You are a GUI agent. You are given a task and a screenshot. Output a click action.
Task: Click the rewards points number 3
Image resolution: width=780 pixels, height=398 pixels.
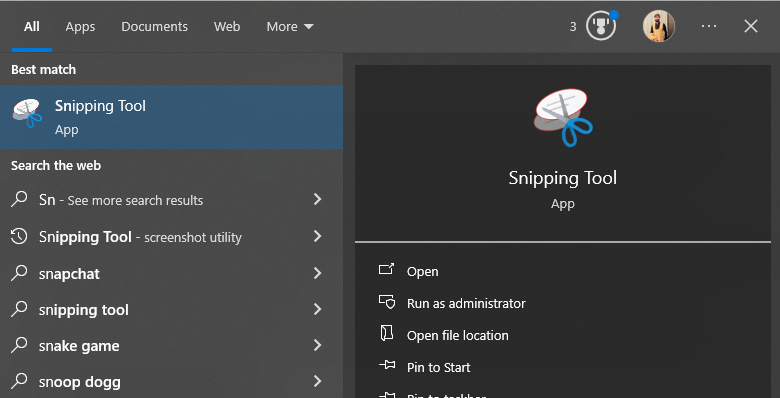[x=573, y=26]
